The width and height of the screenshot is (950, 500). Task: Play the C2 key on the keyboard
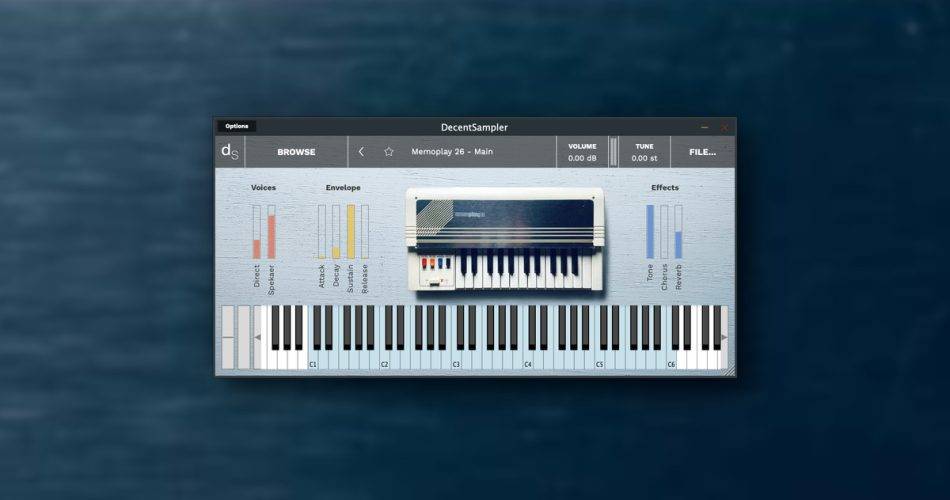tap(385, 360)
